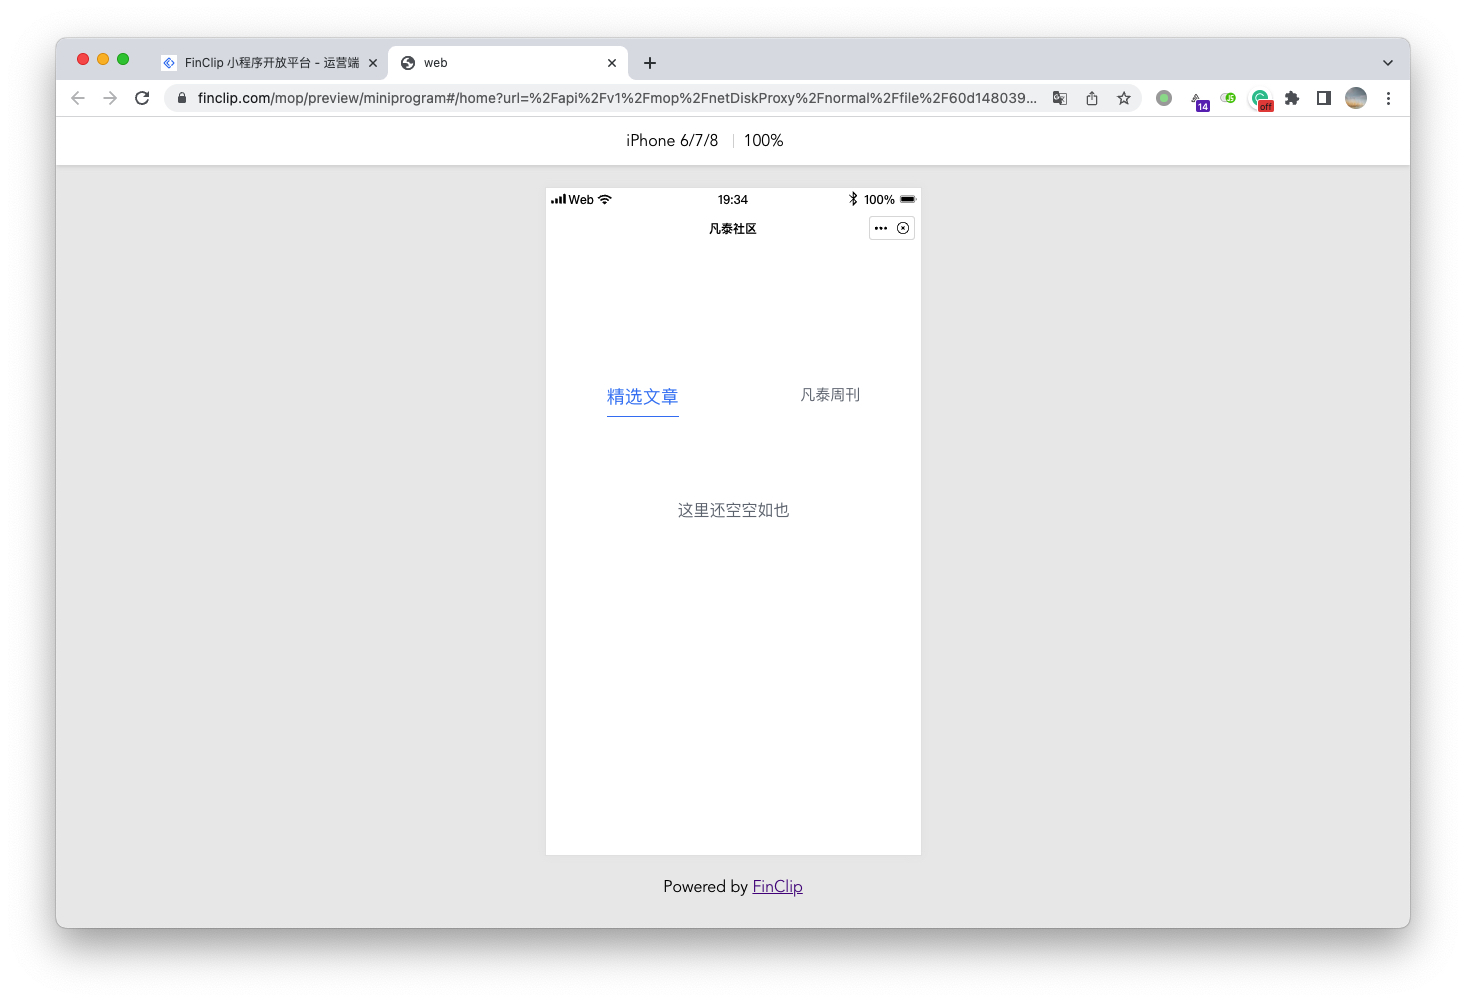
Task: Click the green circle extension icon
Action: click(x=1164, y=98)
